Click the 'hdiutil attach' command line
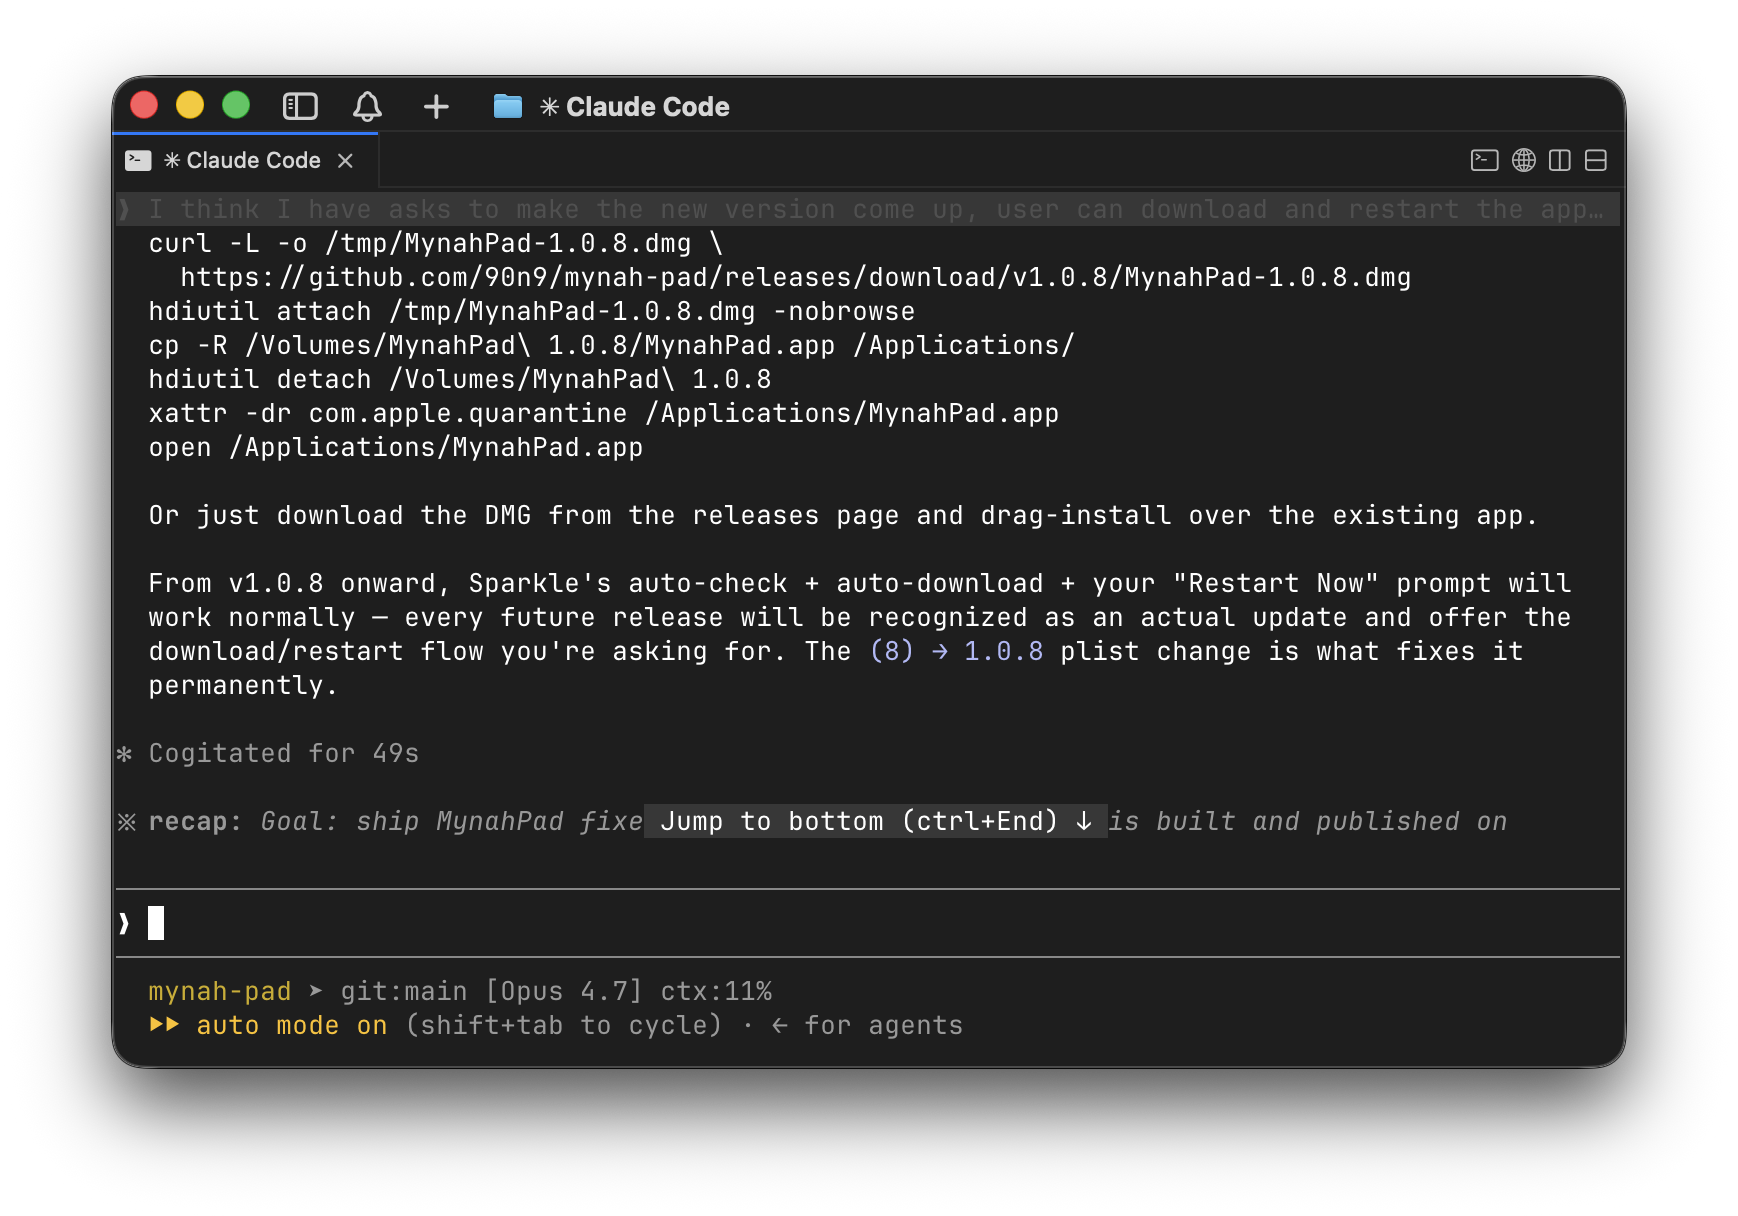 (x=531, y=311)
